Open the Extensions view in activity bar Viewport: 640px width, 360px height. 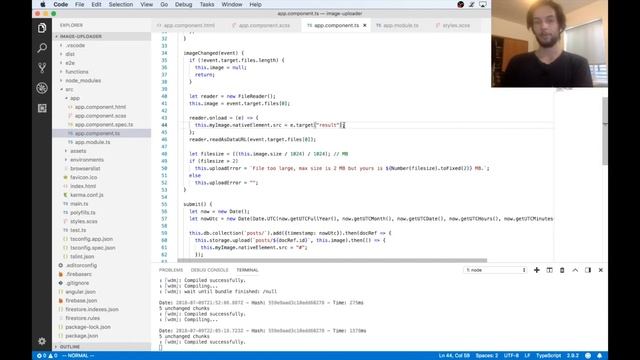42,108
